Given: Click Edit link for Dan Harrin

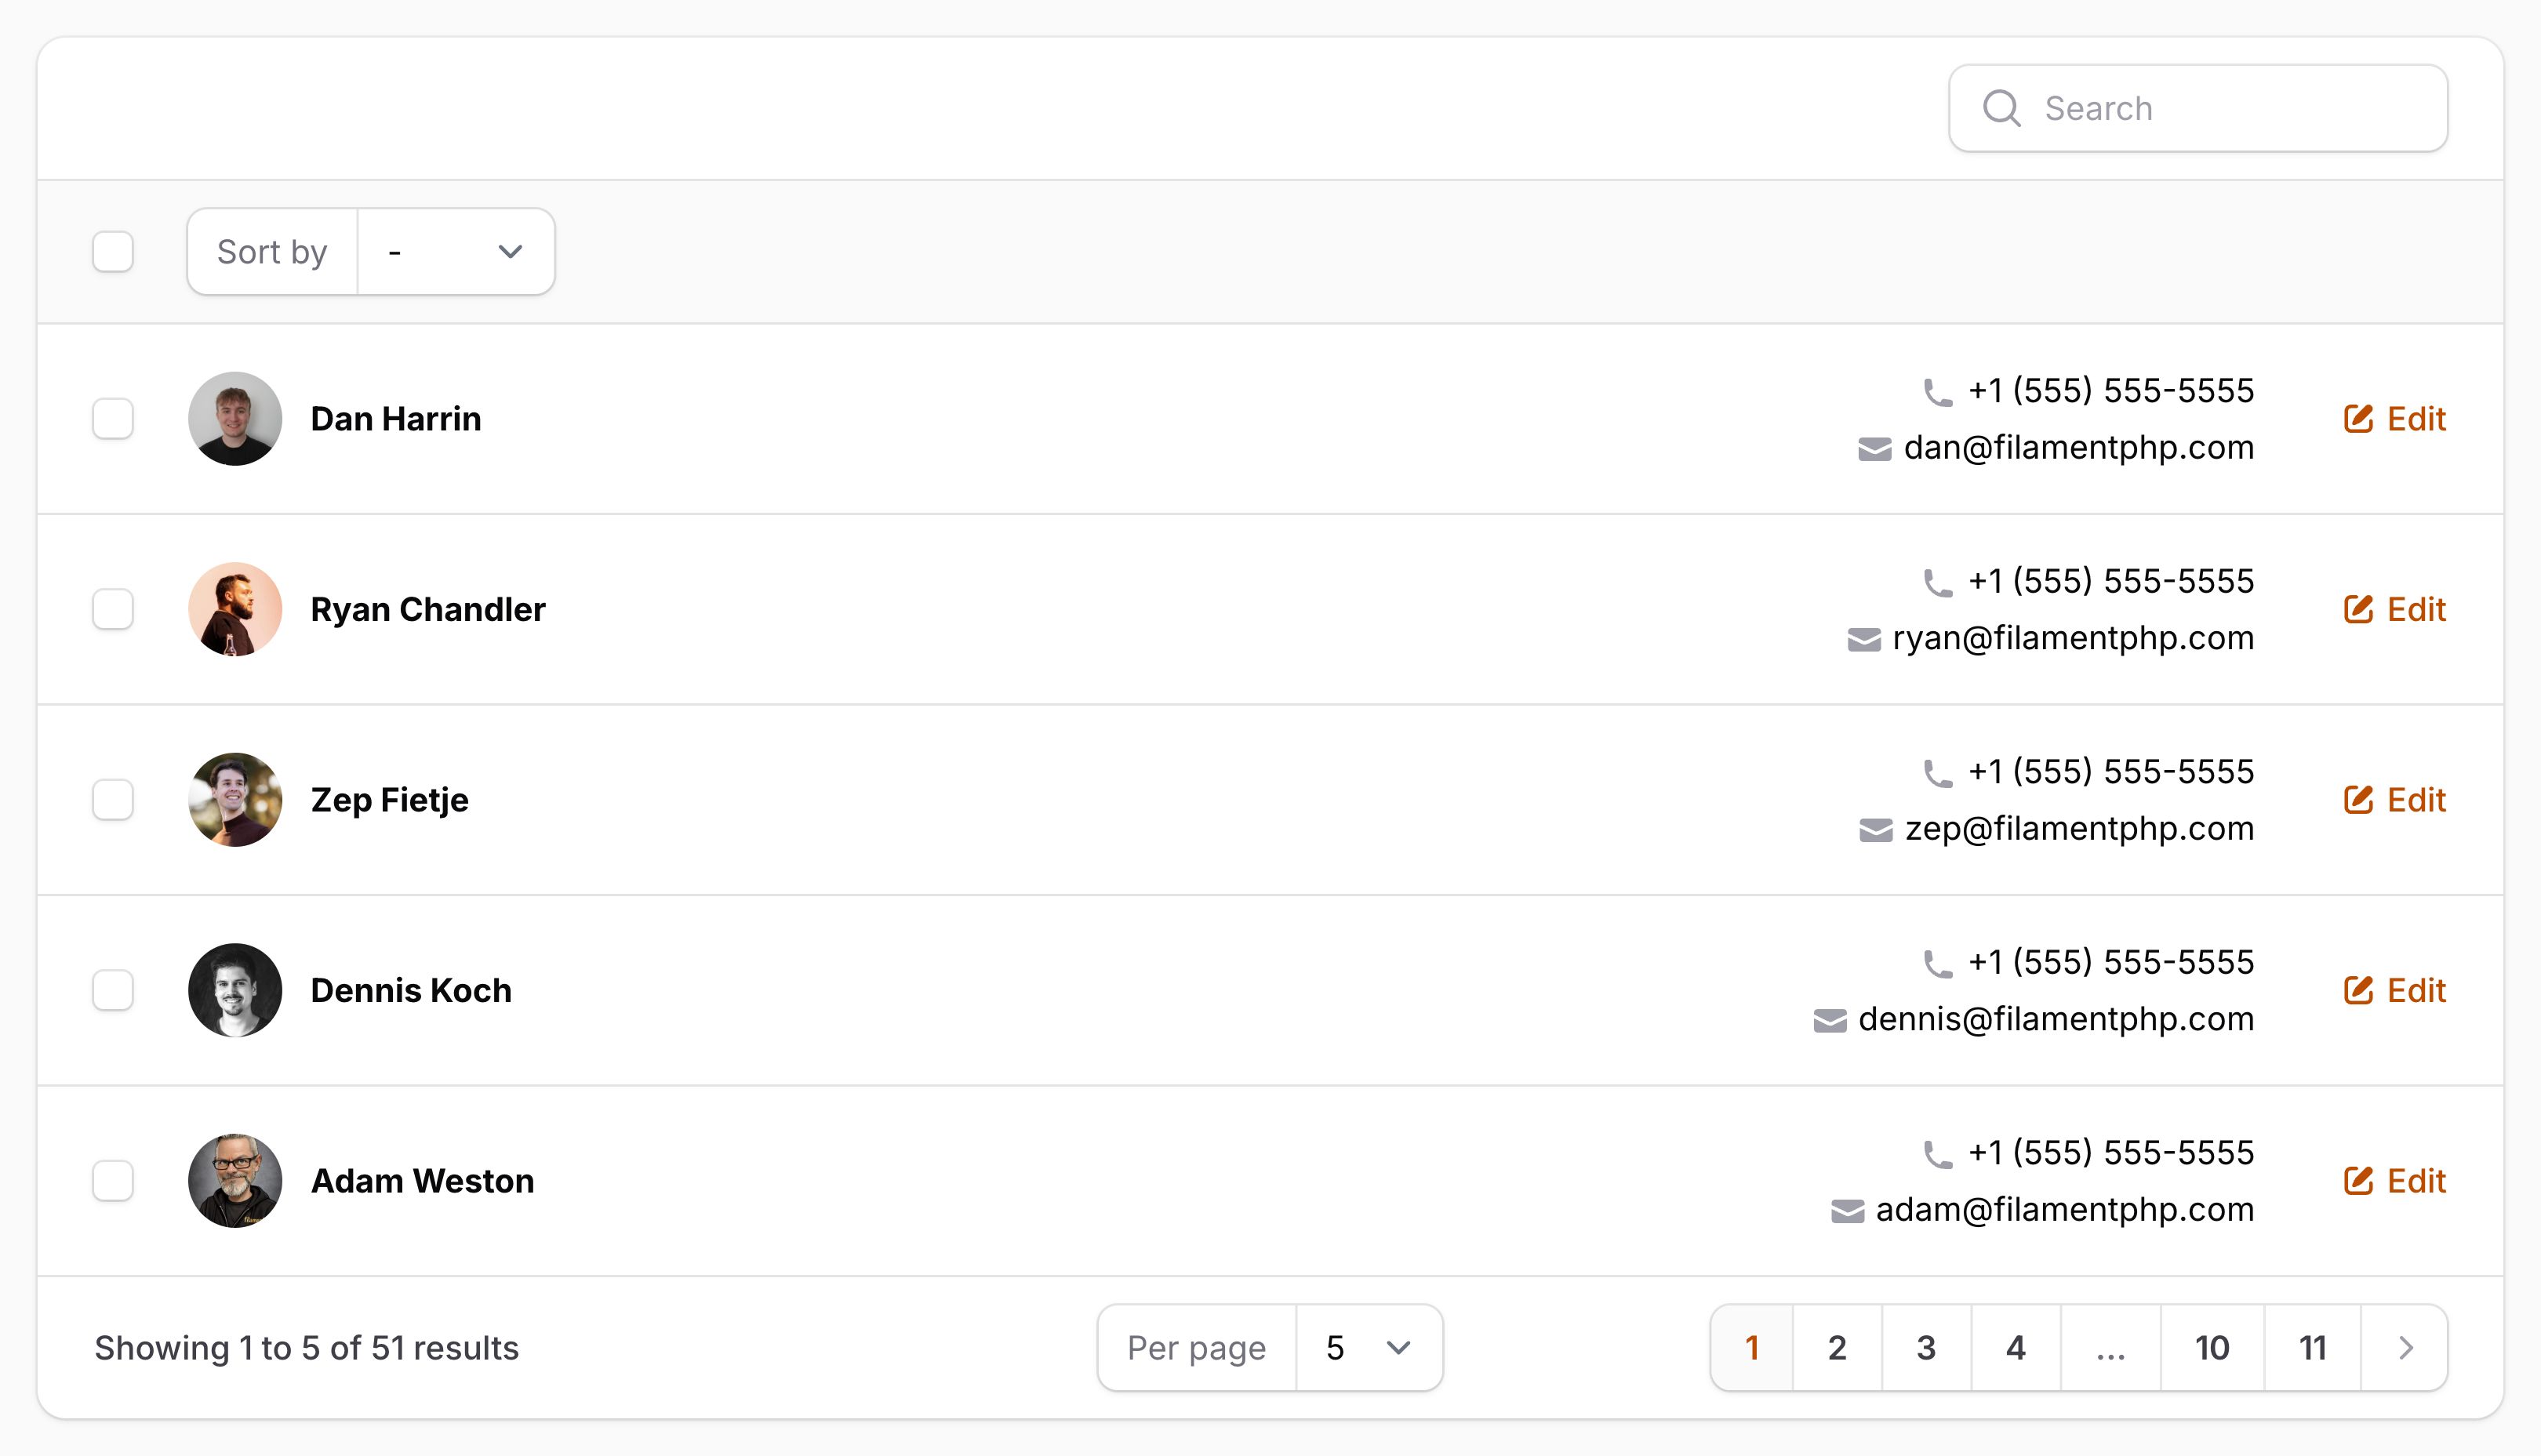Looking at the screenshot, I should point(2395,418).
